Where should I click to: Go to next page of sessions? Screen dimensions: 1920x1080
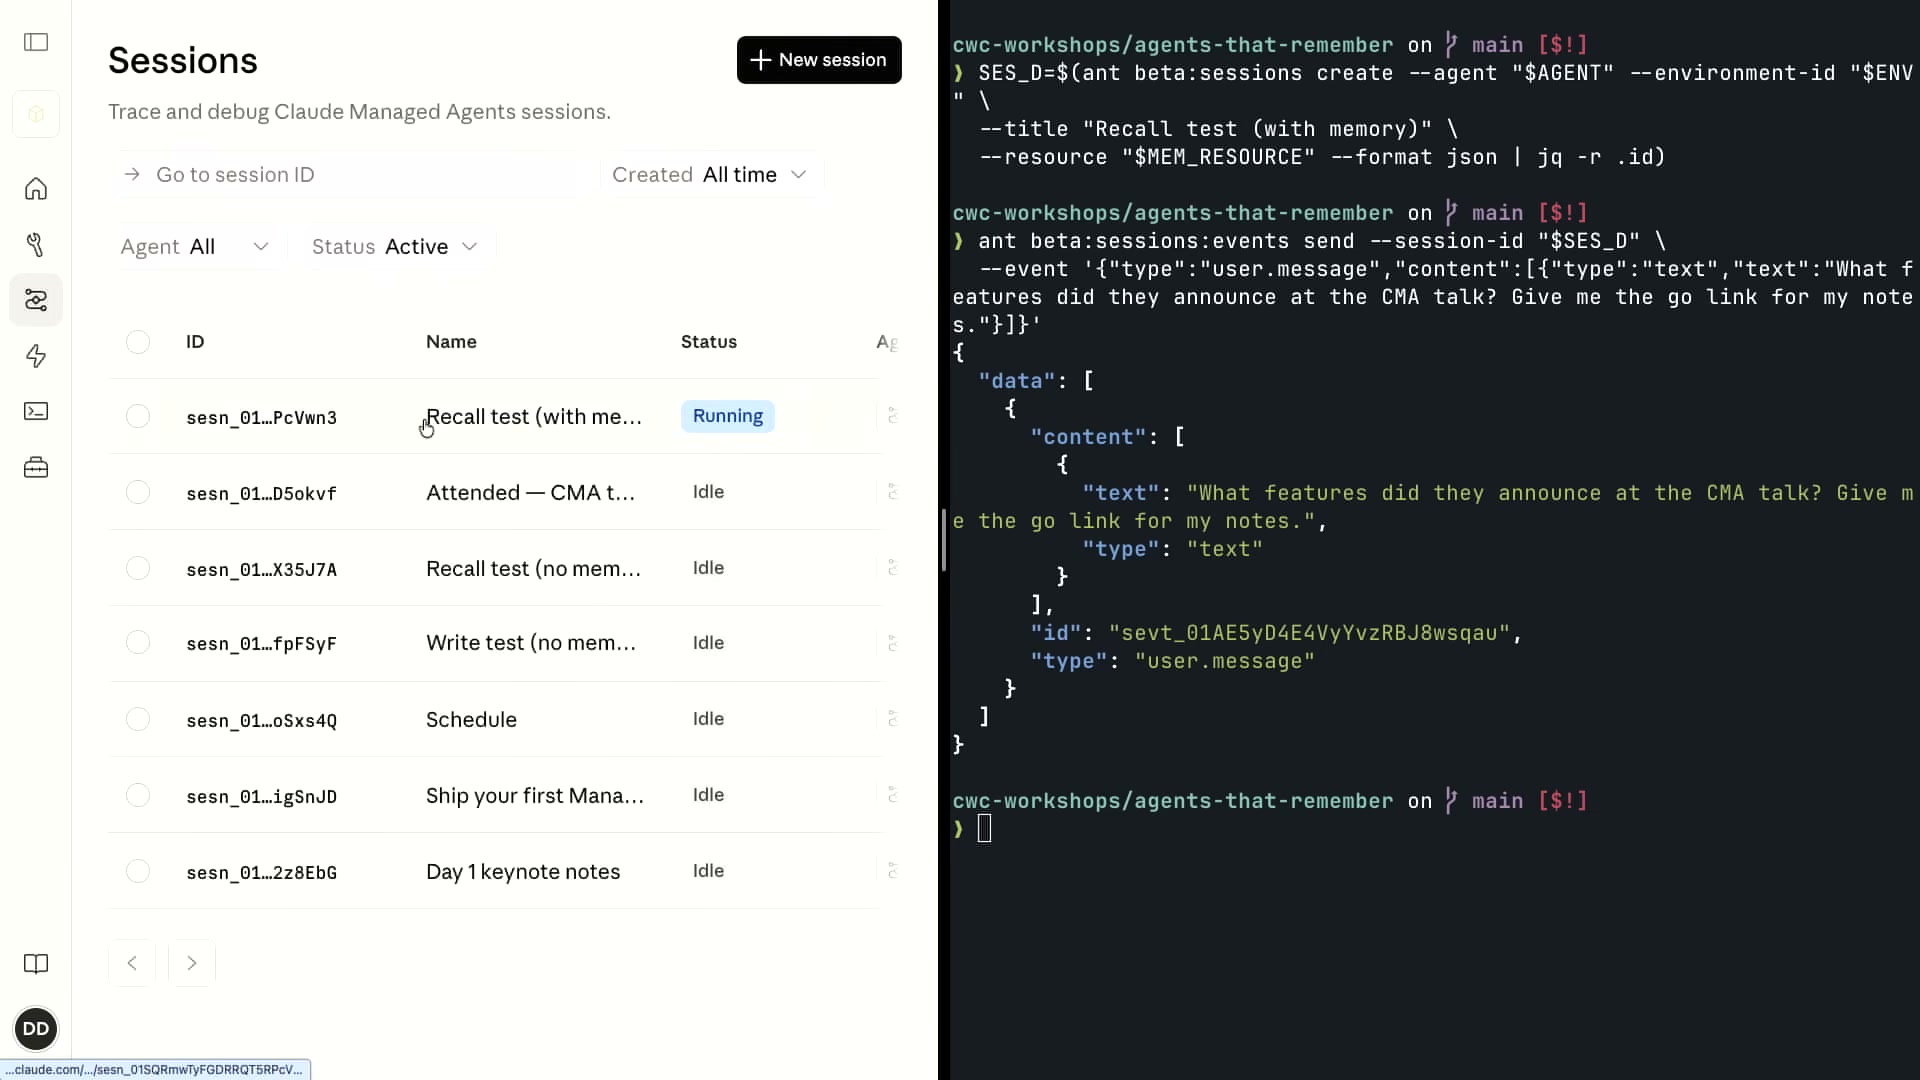192,963
